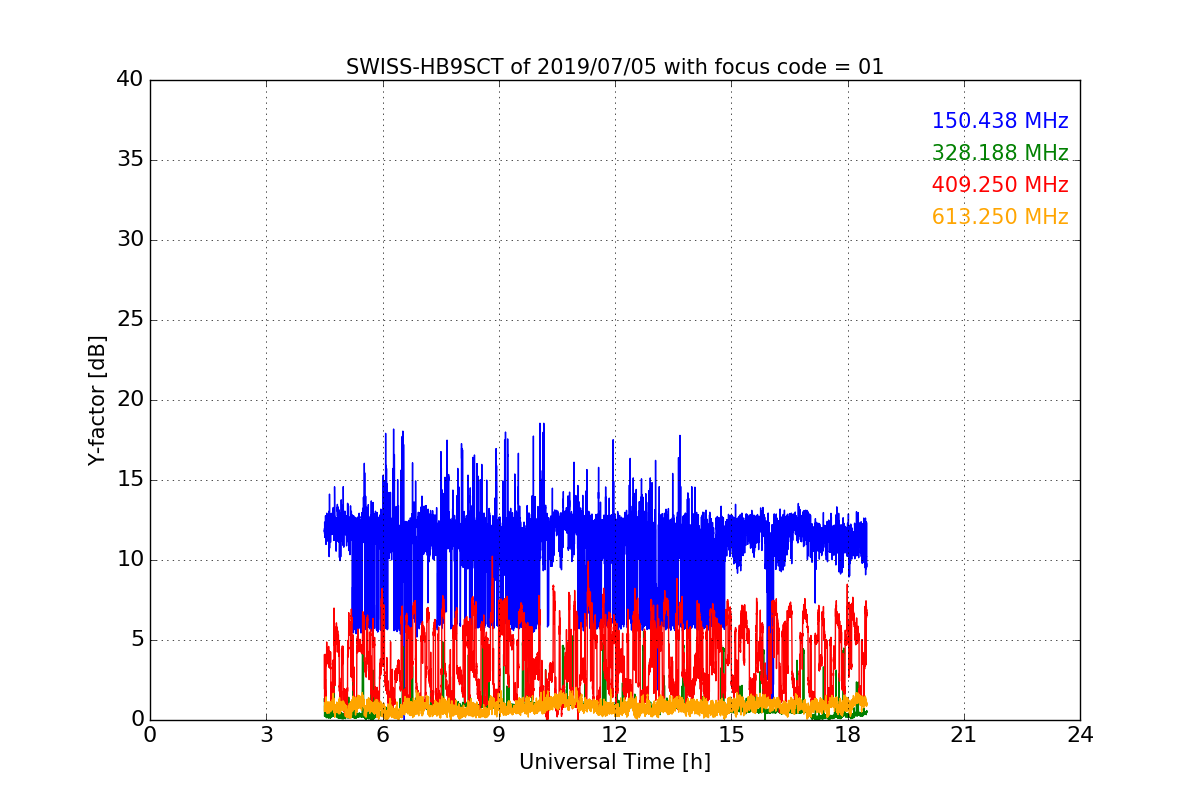Click the x-axis tick value 9
Screen dimensions: 1200x800
coord(499,735)
